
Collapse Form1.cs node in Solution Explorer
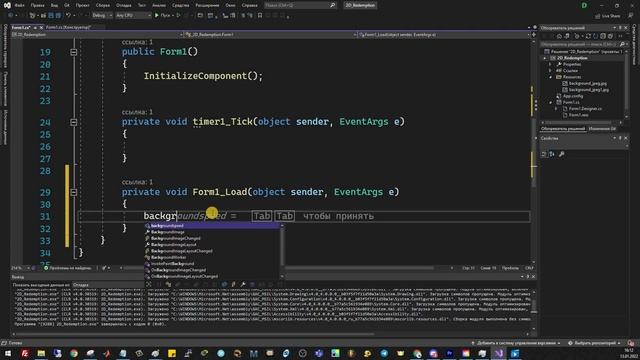click(x=550, y=102)
